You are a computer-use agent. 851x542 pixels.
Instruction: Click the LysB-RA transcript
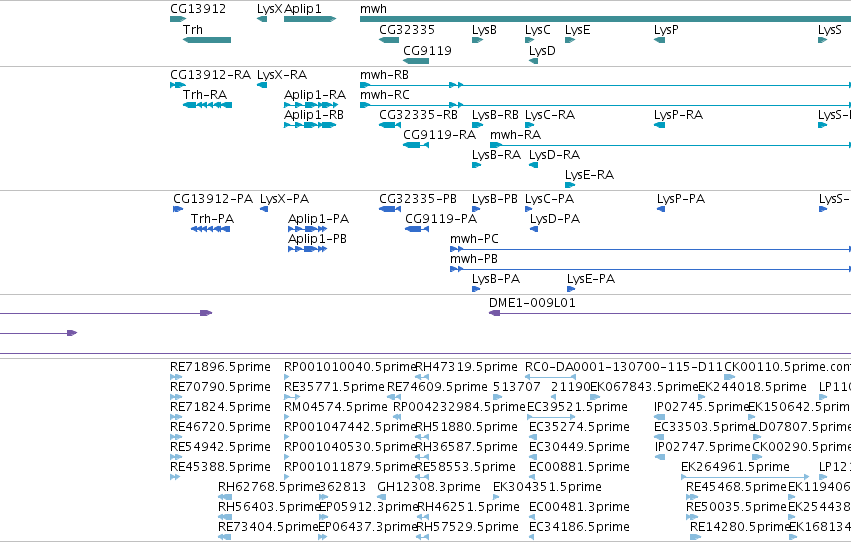pyautogui.click(x=477, y=165)
